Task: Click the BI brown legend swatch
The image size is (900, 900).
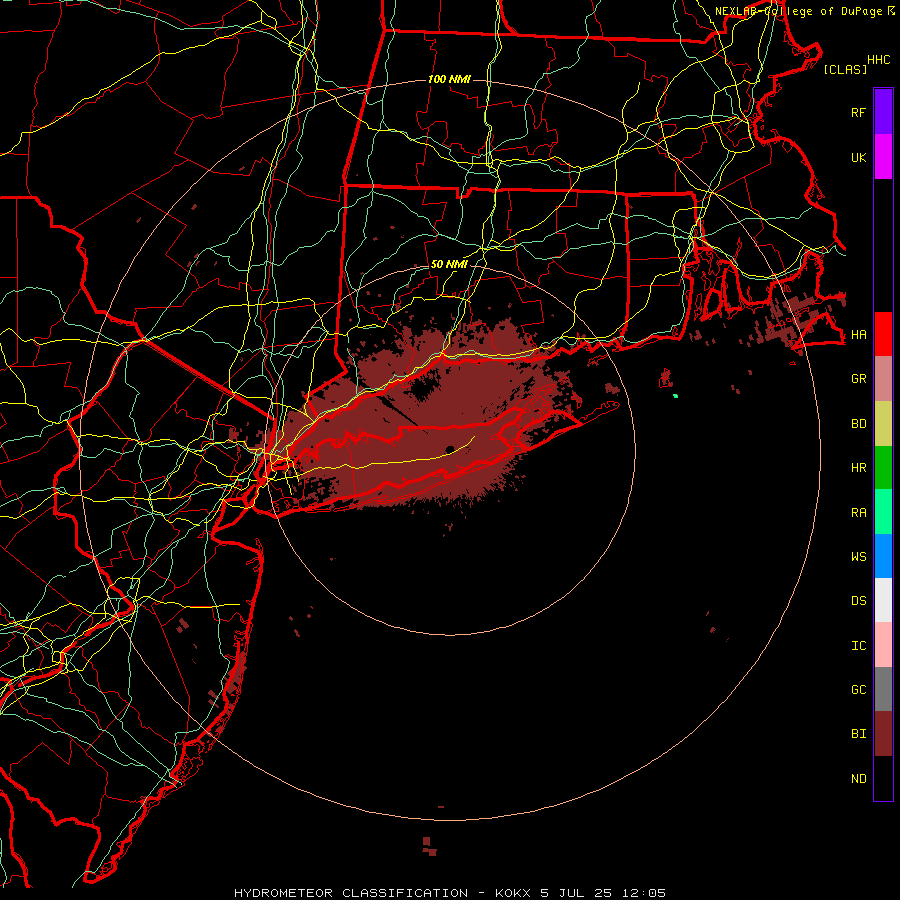Action: click(x=883, y=734)
